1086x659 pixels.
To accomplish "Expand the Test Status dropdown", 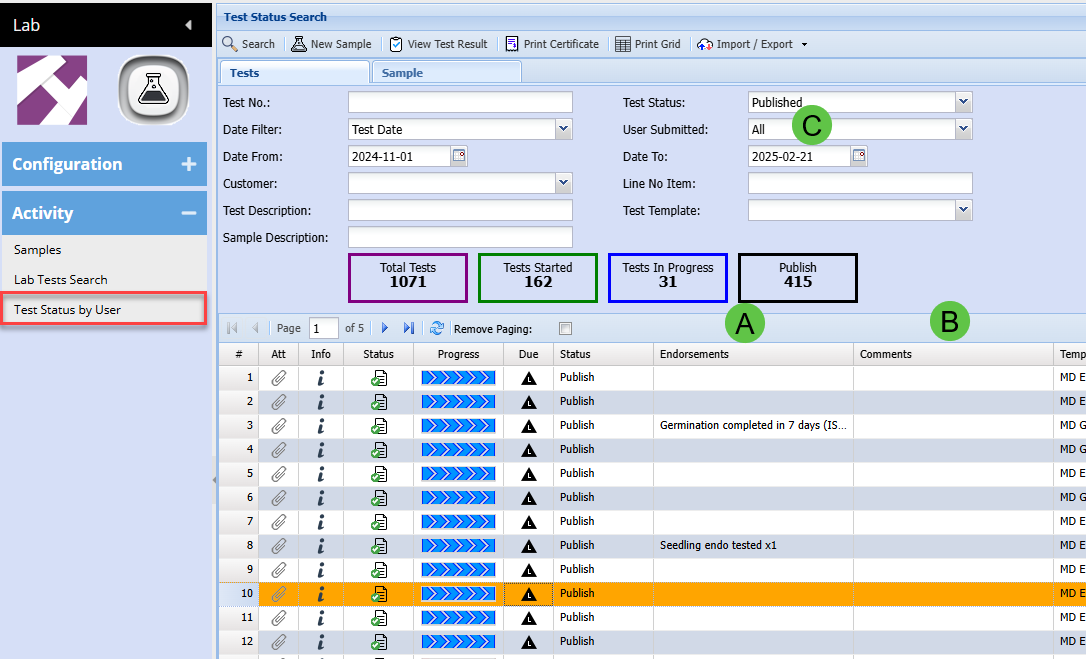I will click(963, 102).
